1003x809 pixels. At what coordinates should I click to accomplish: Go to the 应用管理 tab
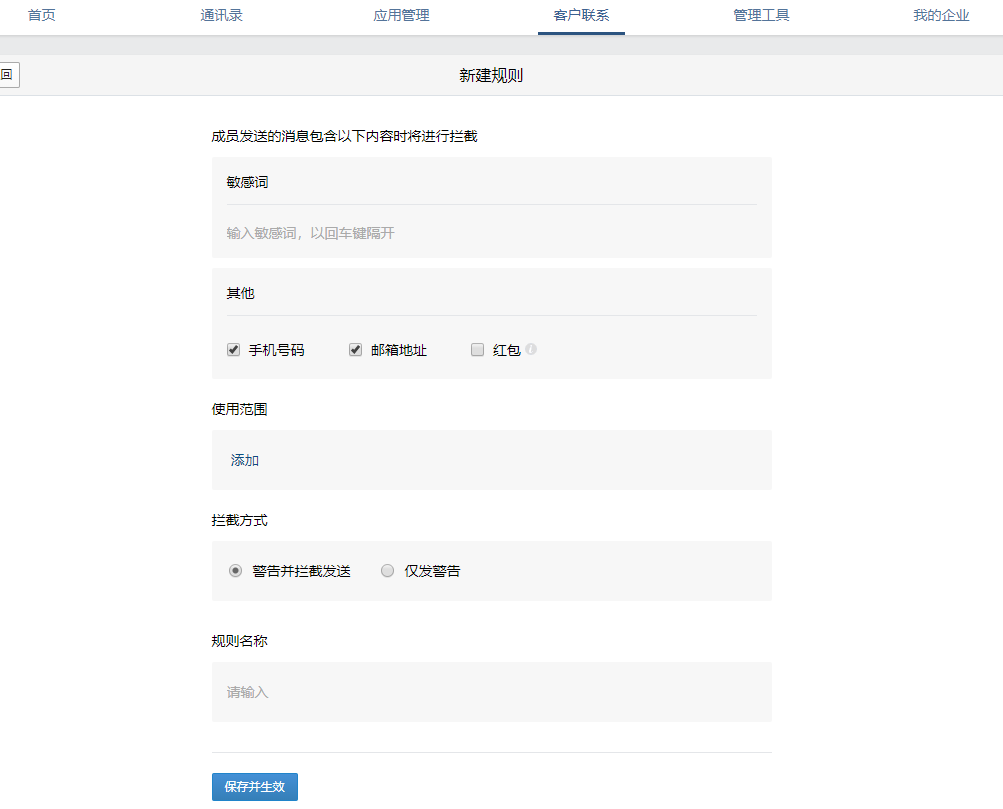401,16
